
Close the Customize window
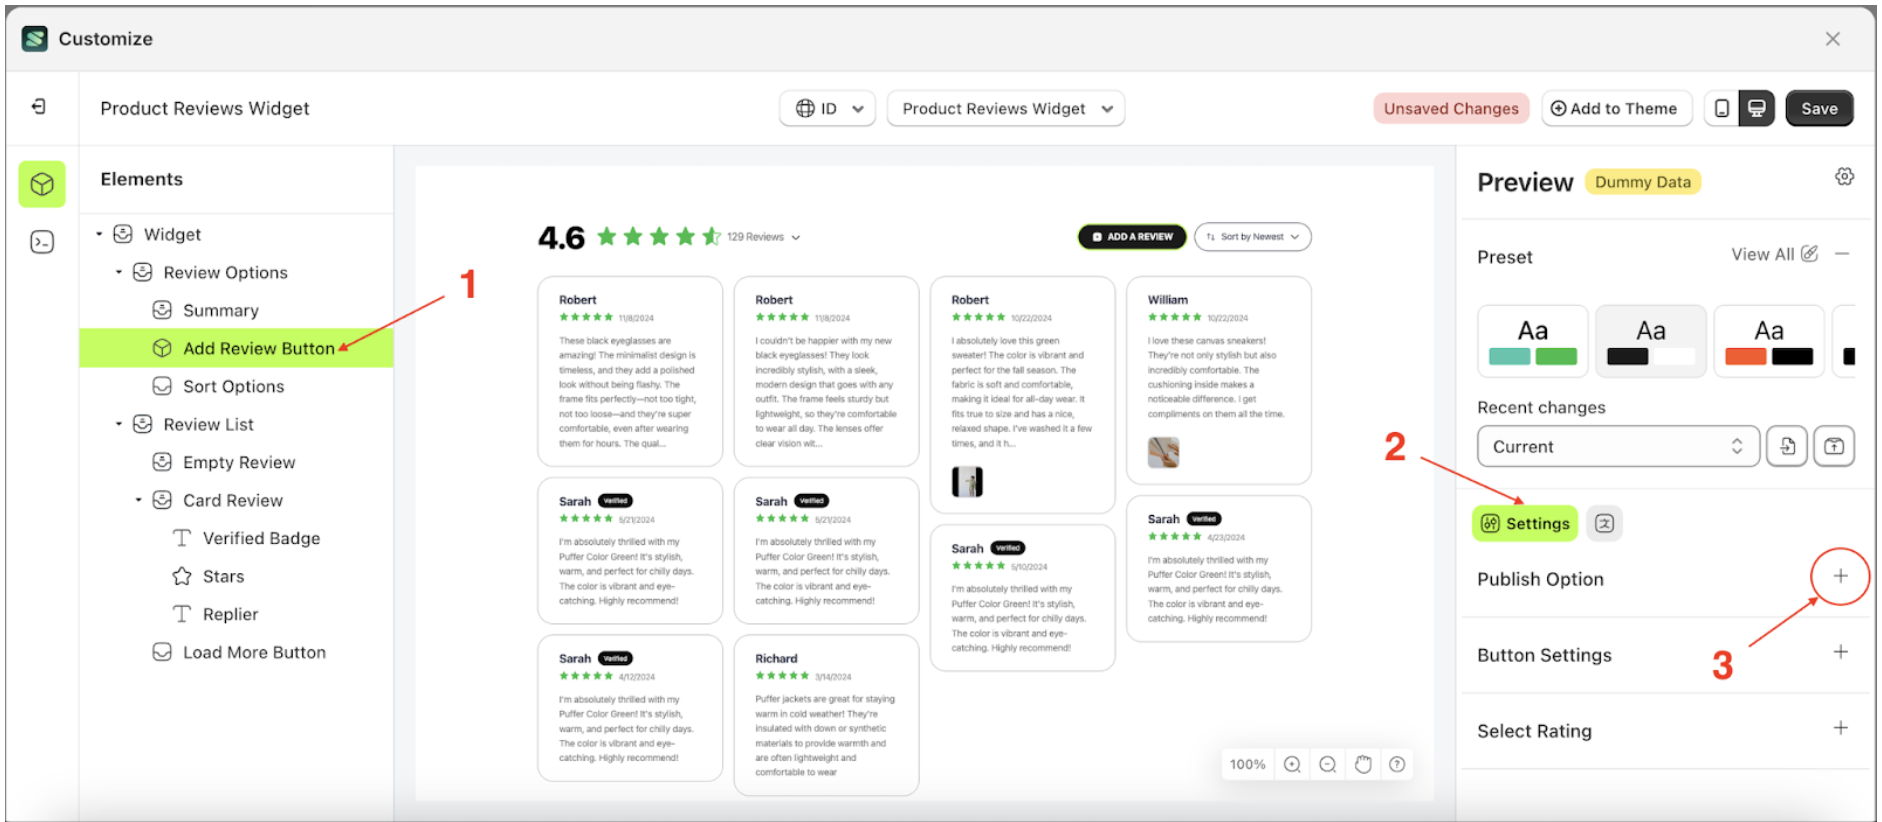[1832, 39]
